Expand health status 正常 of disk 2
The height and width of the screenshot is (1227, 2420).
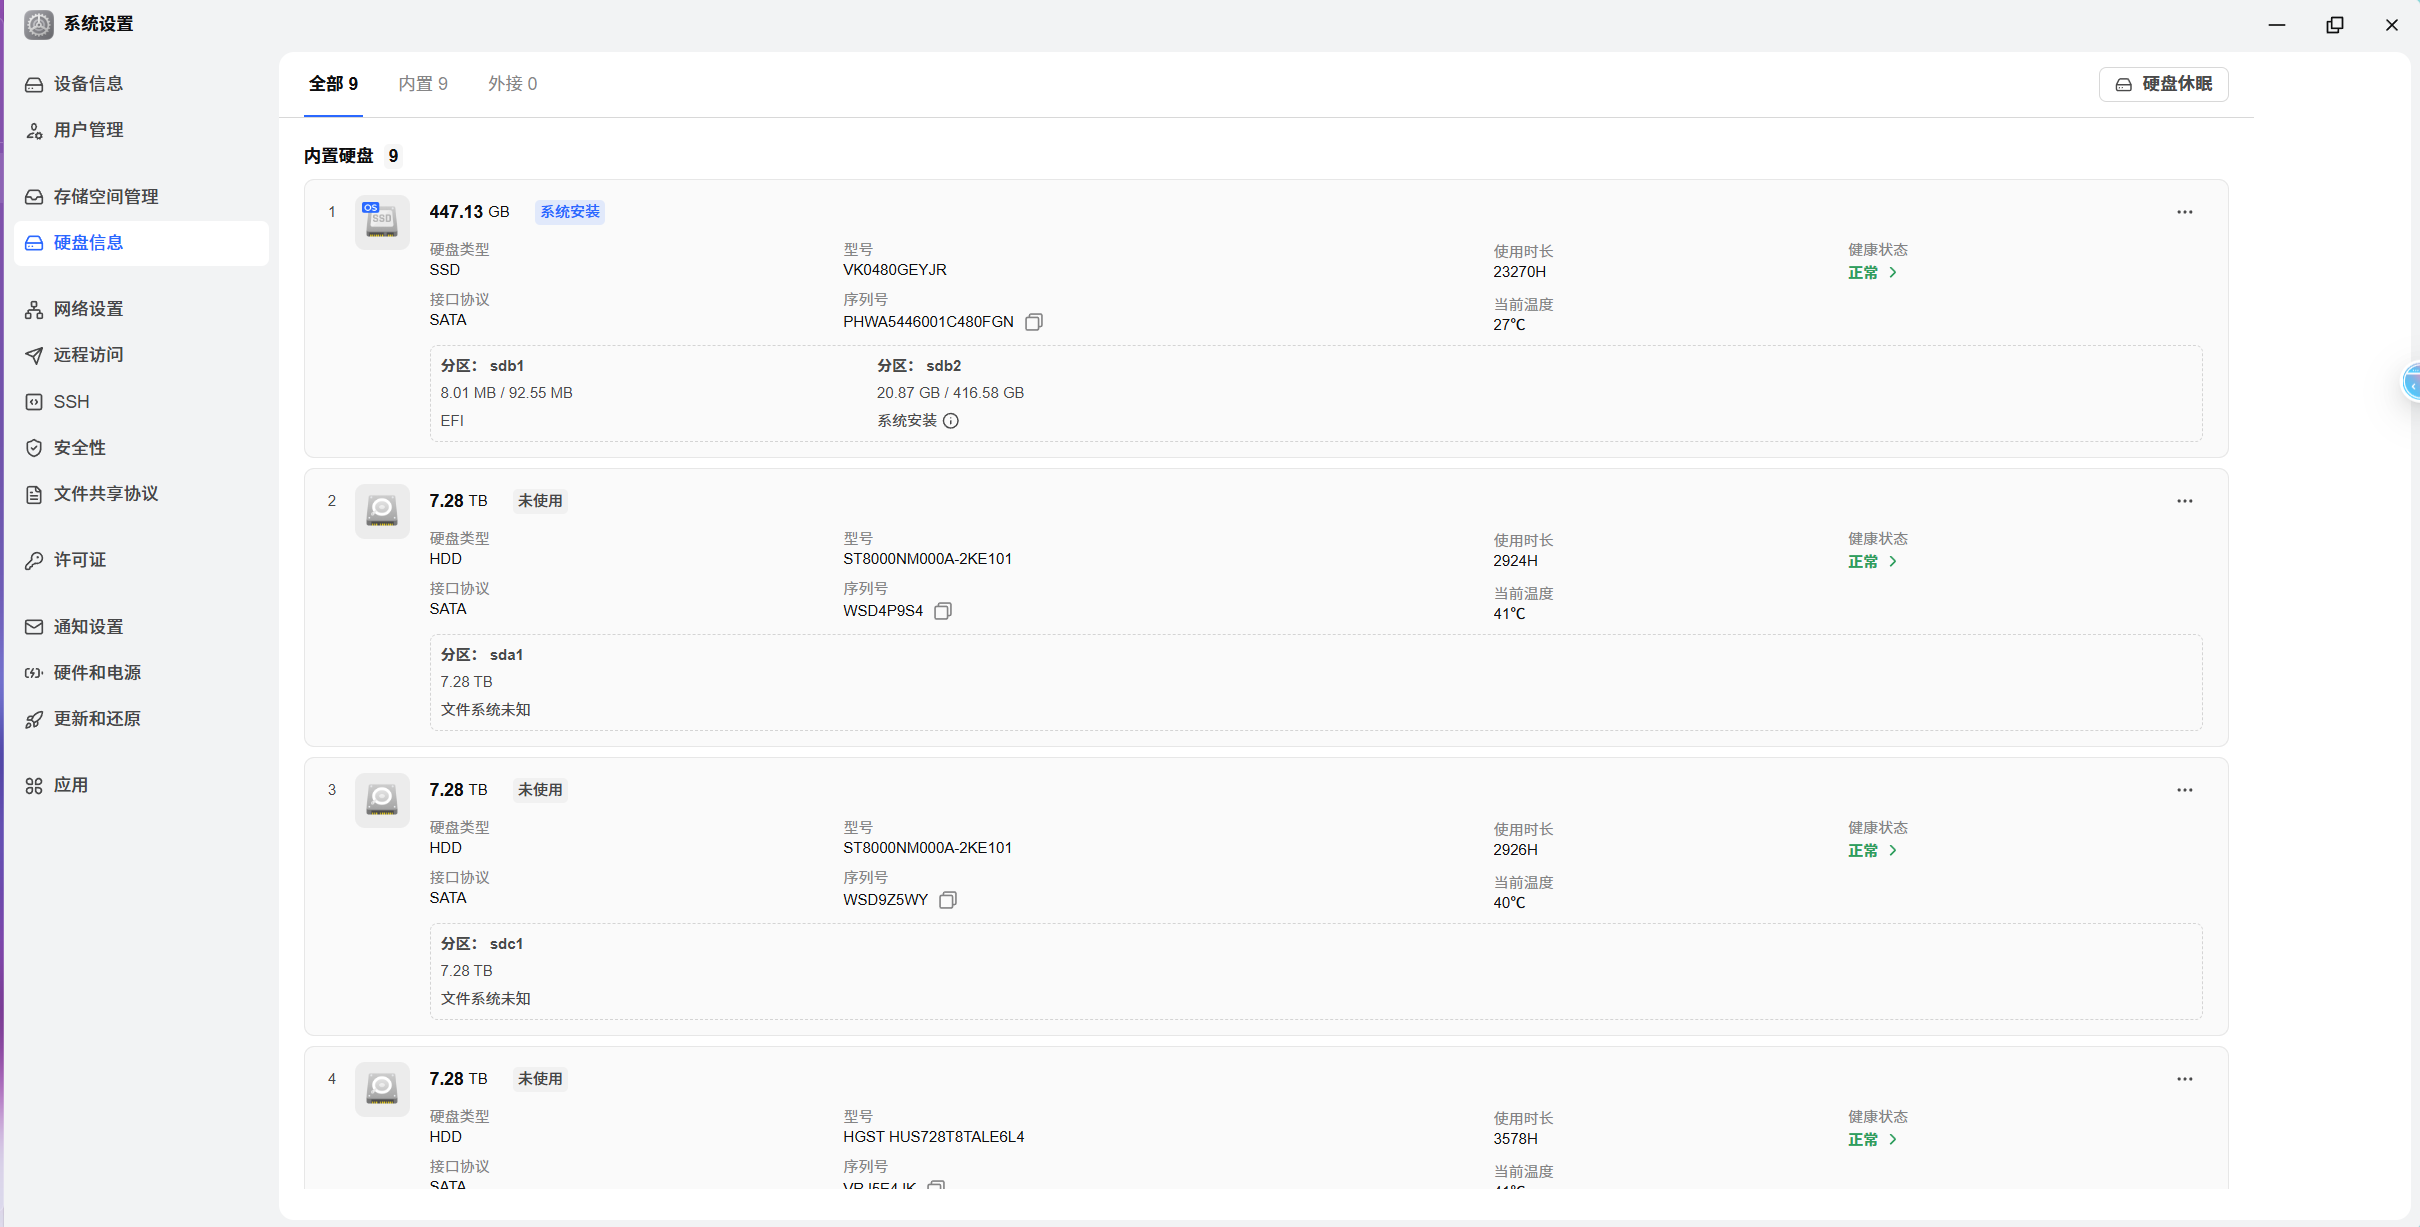click(x=1872, y=562)
